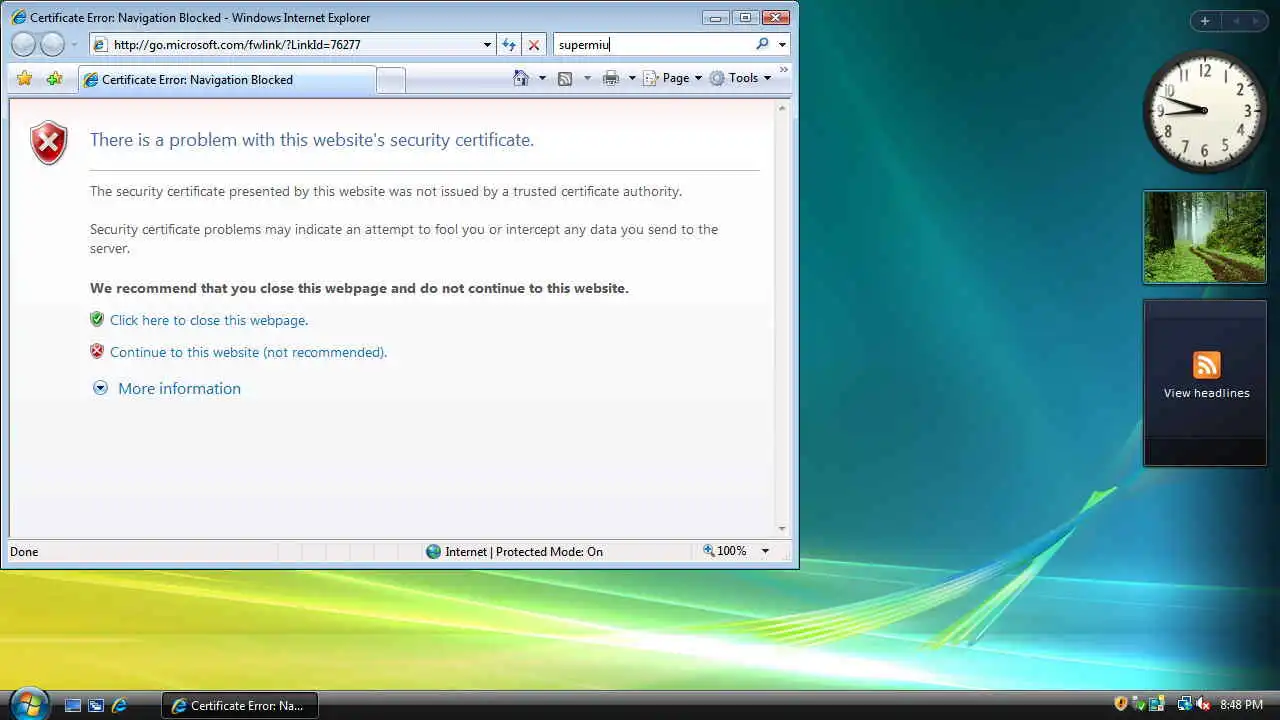Screen dimensions: 1280x720
Task: Click the Done status text
Action: pyautogui.click(x=24, y=551)
